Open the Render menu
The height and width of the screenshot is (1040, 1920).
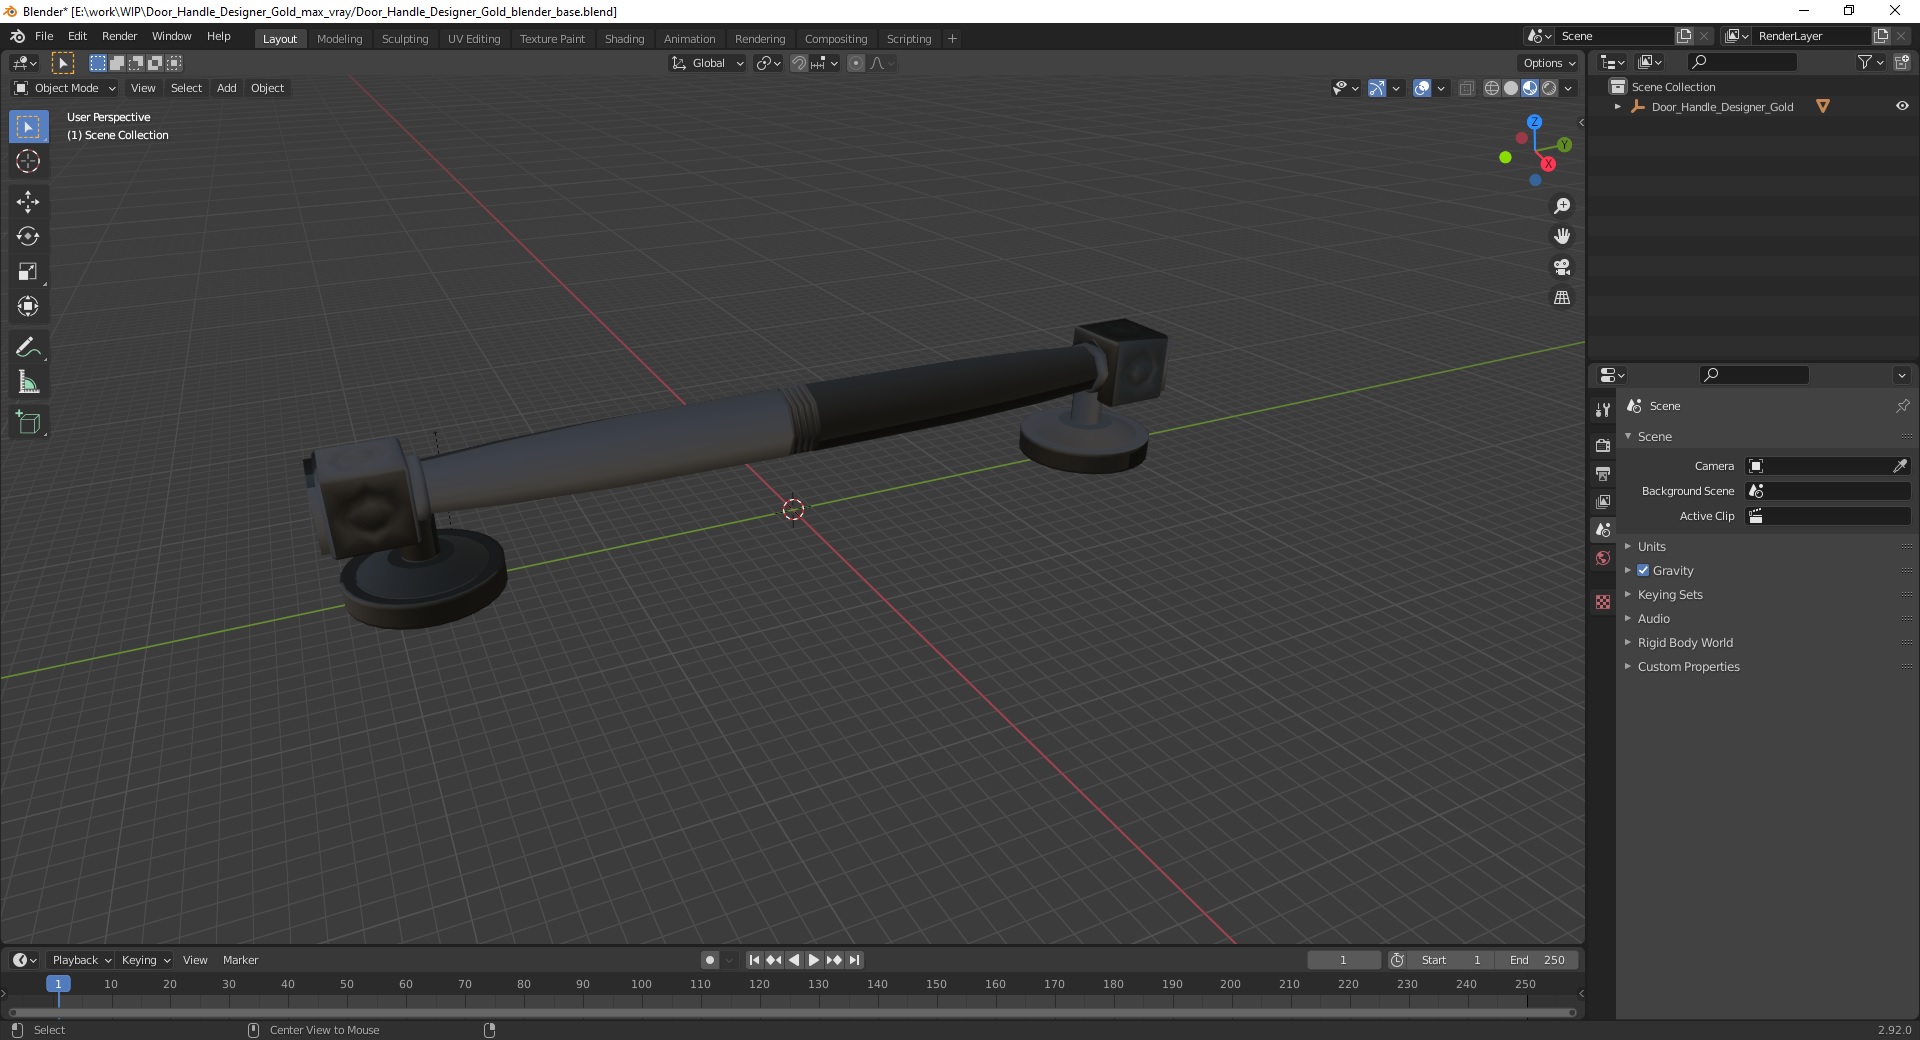119,36
